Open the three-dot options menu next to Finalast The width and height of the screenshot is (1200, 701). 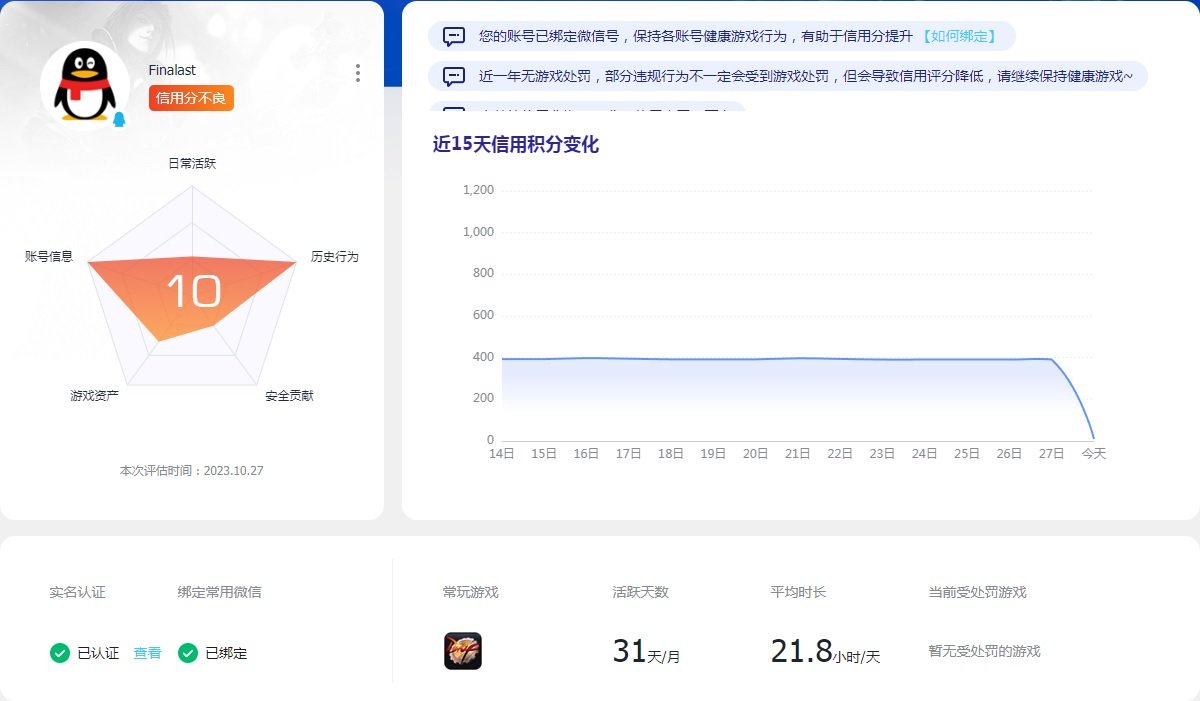click(357, 72)
